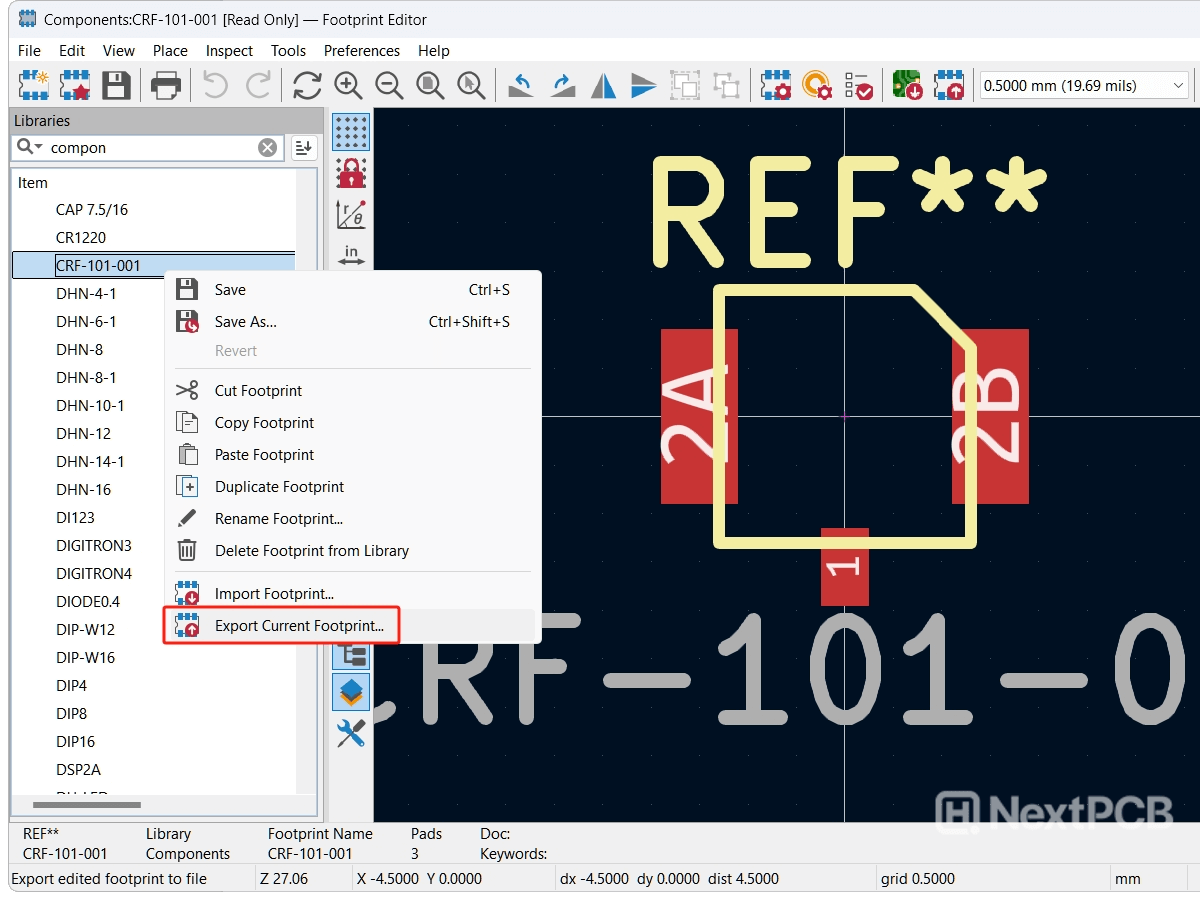Open the grid size dropdown

[x=1083, y=86]
